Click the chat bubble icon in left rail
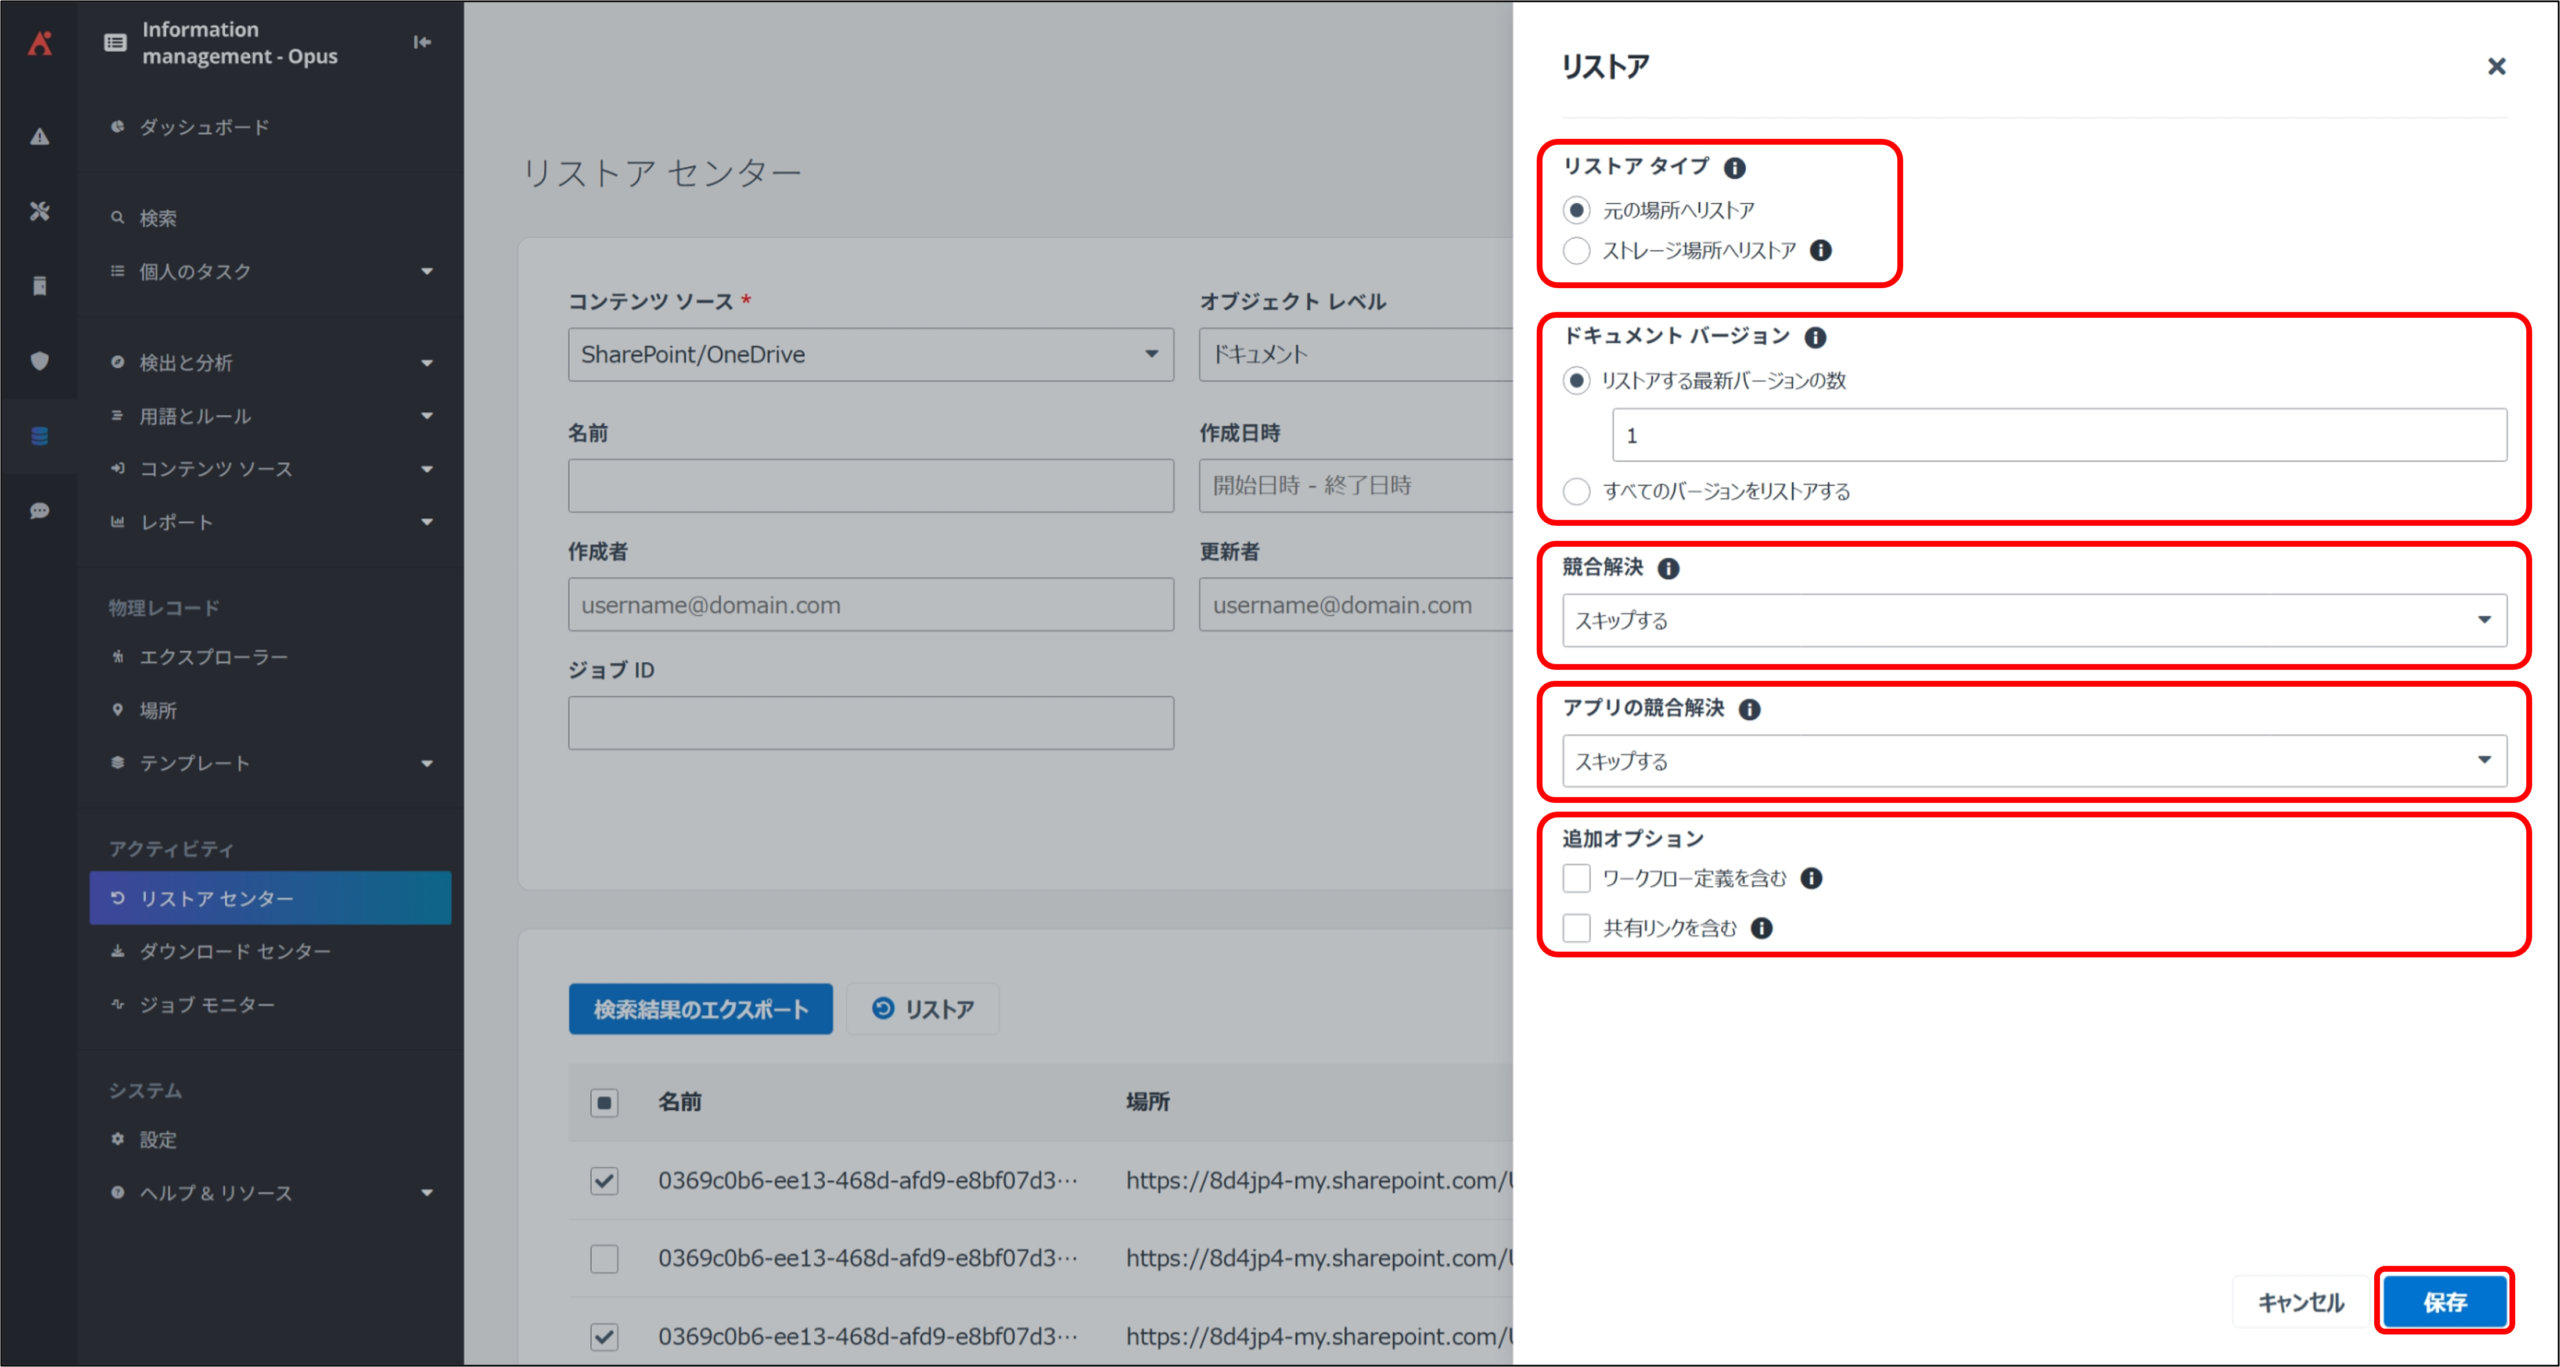The height and width of the screenshot is (1367, 2560). [x=39, y=511]
